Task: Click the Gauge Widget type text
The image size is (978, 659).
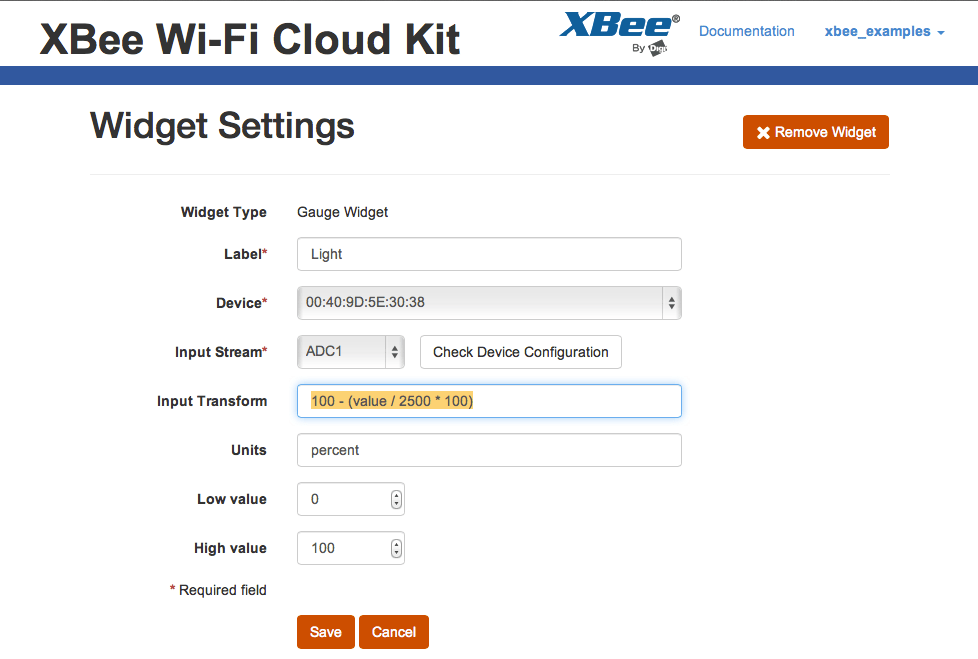Action: [342, 212]
